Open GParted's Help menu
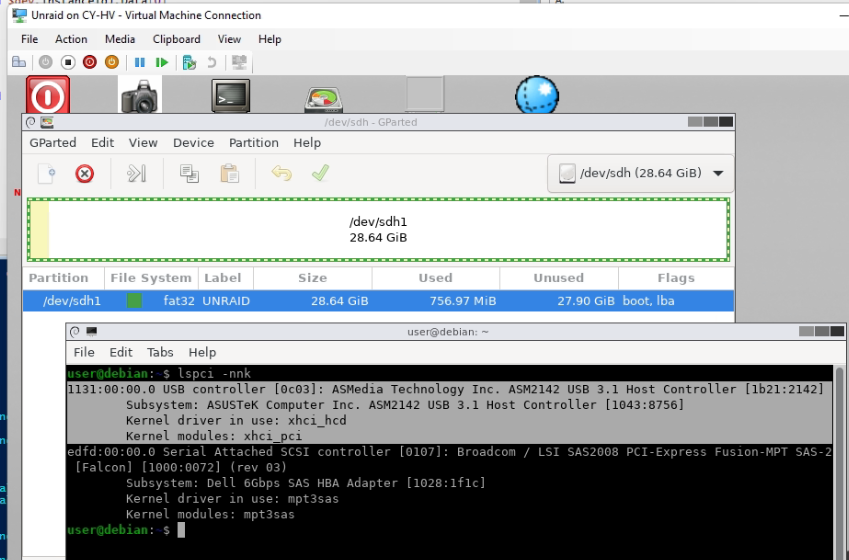 (x=307, y=142)
